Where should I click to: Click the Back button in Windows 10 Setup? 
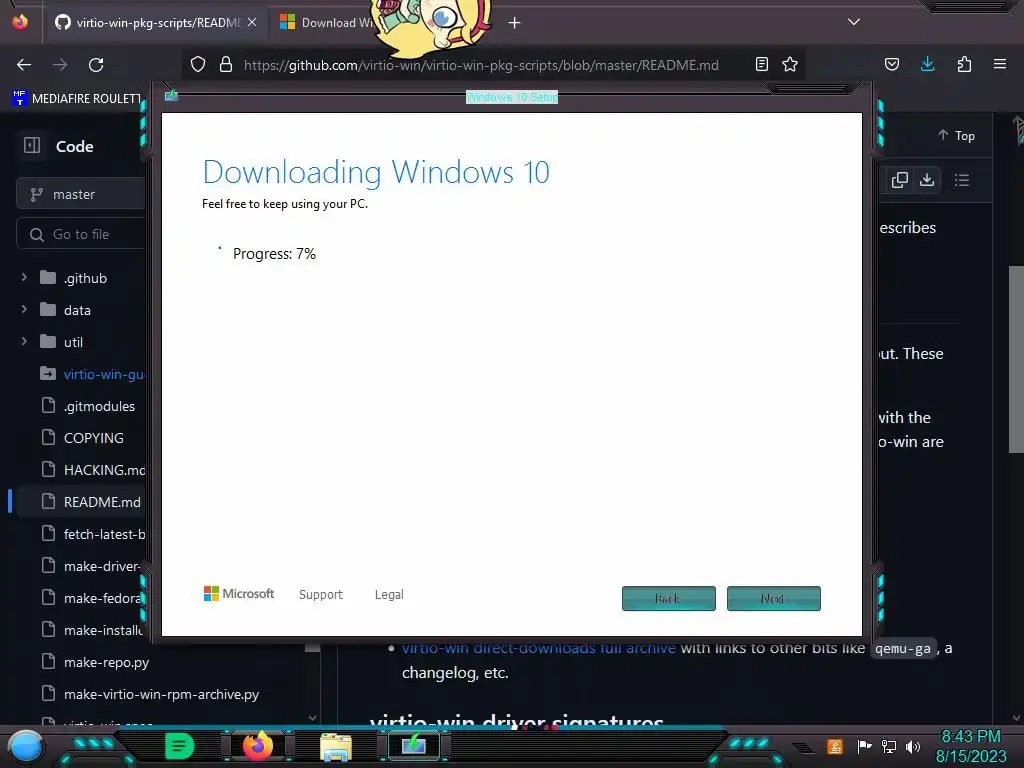coord(669,598)
